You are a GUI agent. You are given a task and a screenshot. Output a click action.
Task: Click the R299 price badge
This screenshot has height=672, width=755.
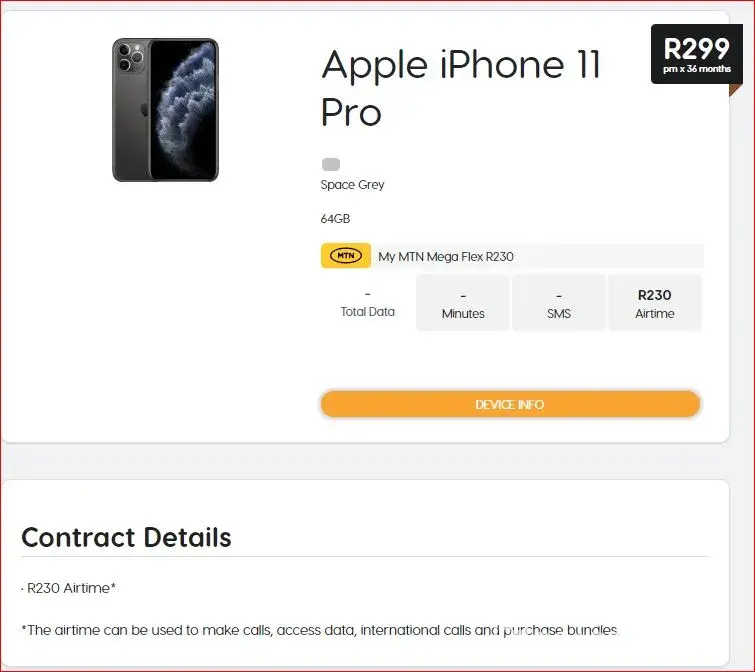[696, 48]
